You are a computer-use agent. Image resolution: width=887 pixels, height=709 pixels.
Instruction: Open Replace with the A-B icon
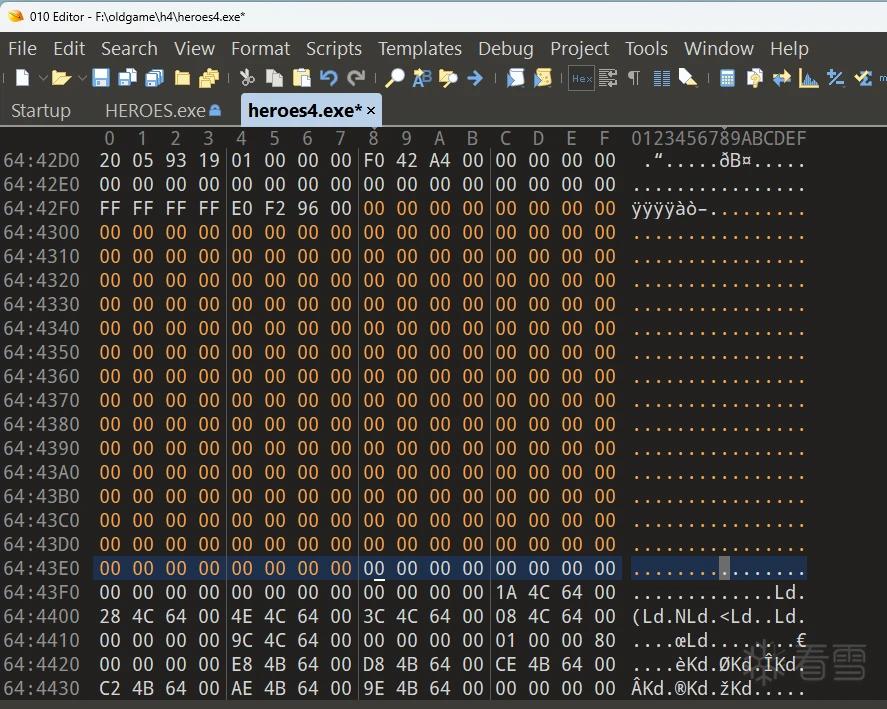(422, 78)
